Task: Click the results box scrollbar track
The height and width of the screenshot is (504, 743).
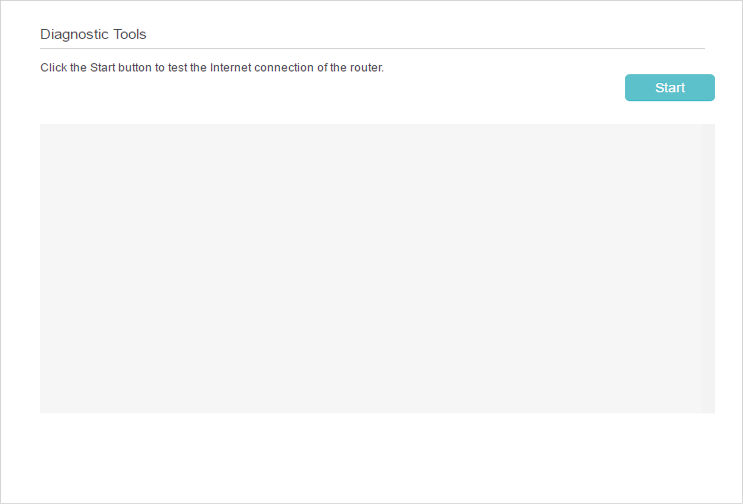Action: [708, 268]
